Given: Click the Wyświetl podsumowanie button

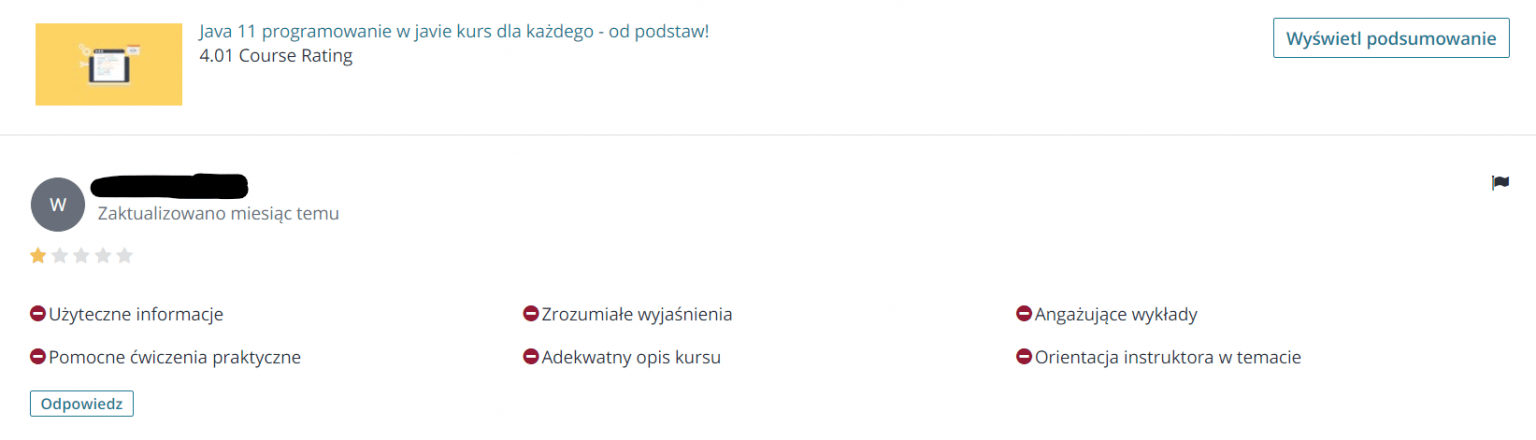Looking at the screenshot, I should 1391,38.
